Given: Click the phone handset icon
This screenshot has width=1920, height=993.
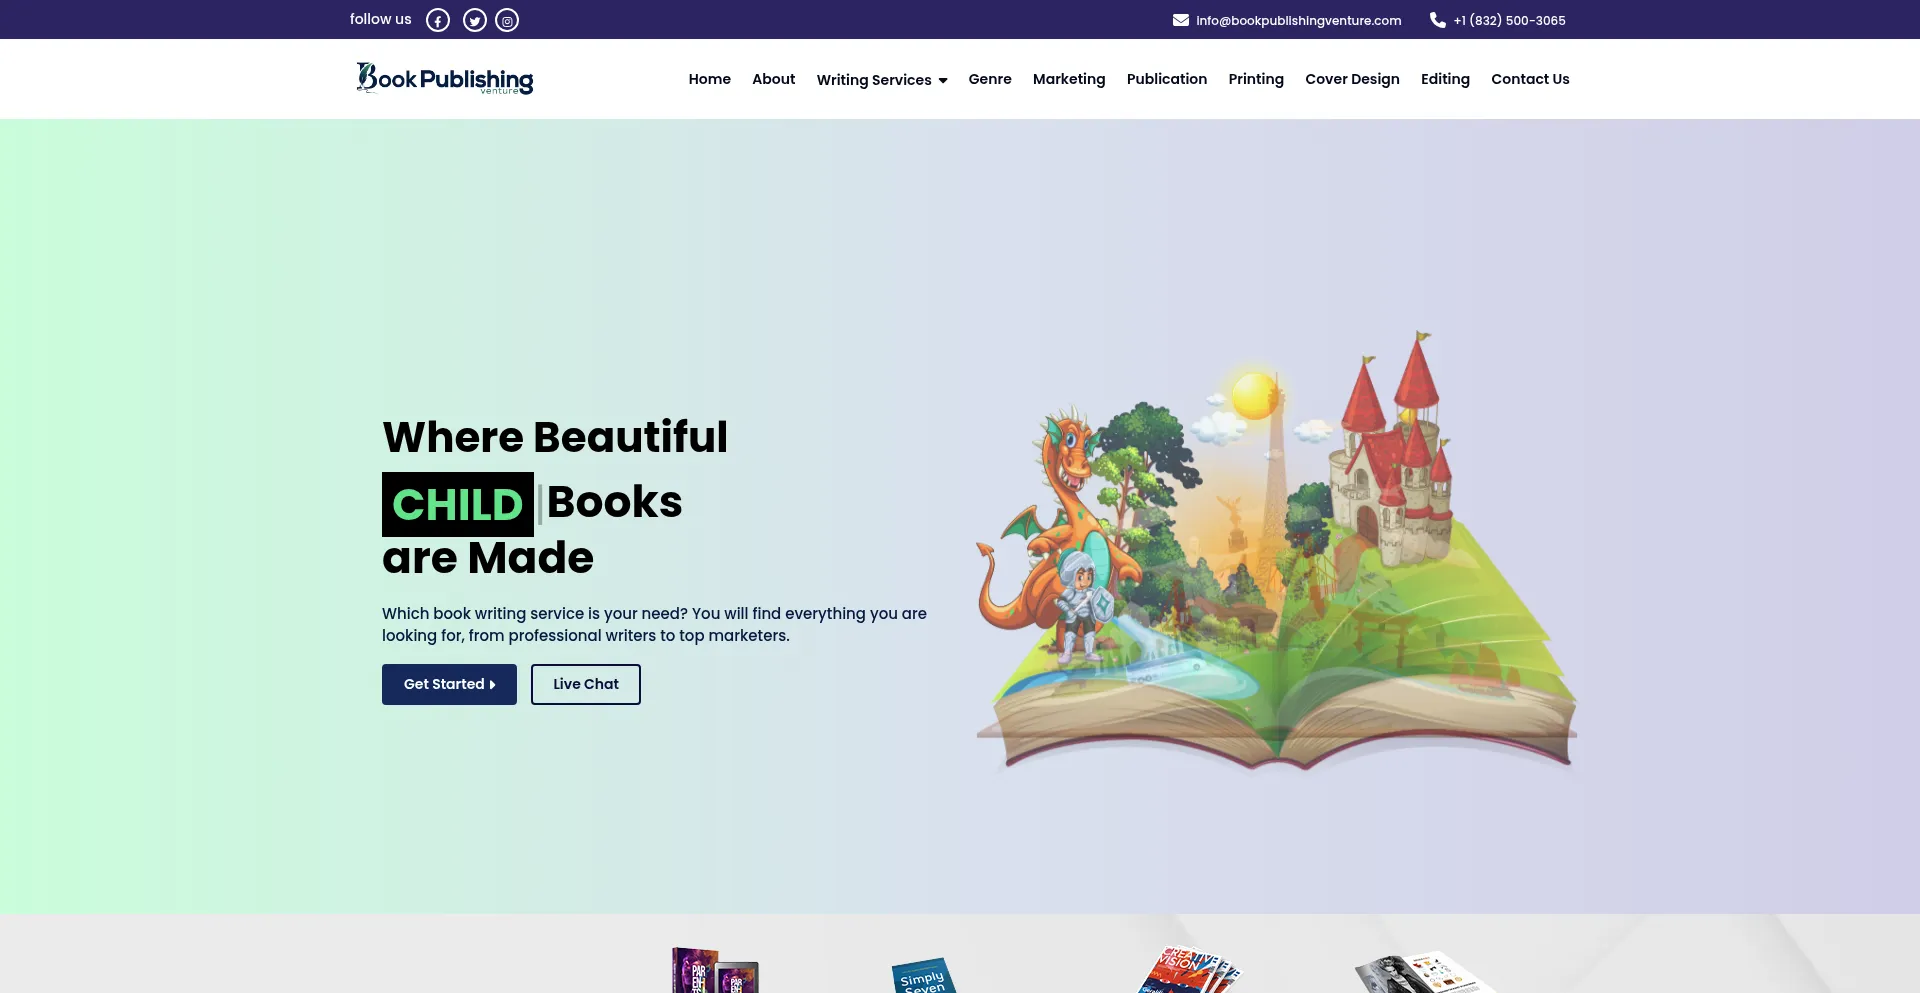Looking at the screenshot, I should (1438, 20).
